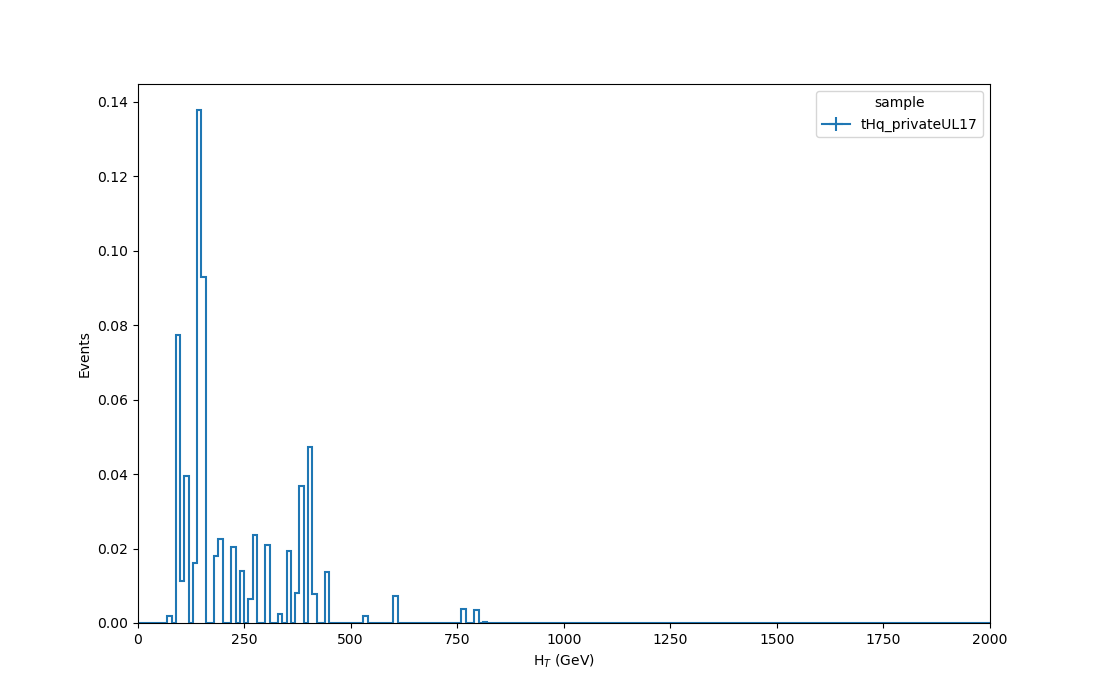Screen dimensions: 1100x700
Task: Click the y-axis tick label 0.14
Action: (x=113, y=102)
